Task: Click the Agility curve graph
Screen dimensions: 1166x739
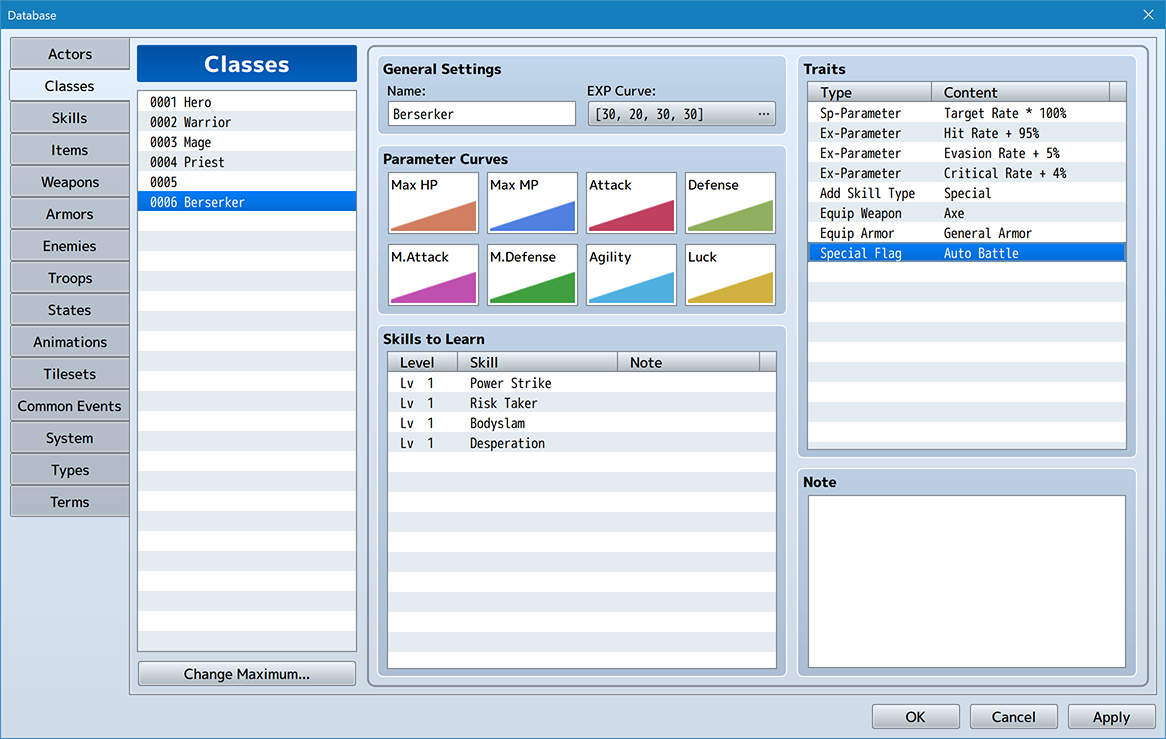Action: [631, 275]
